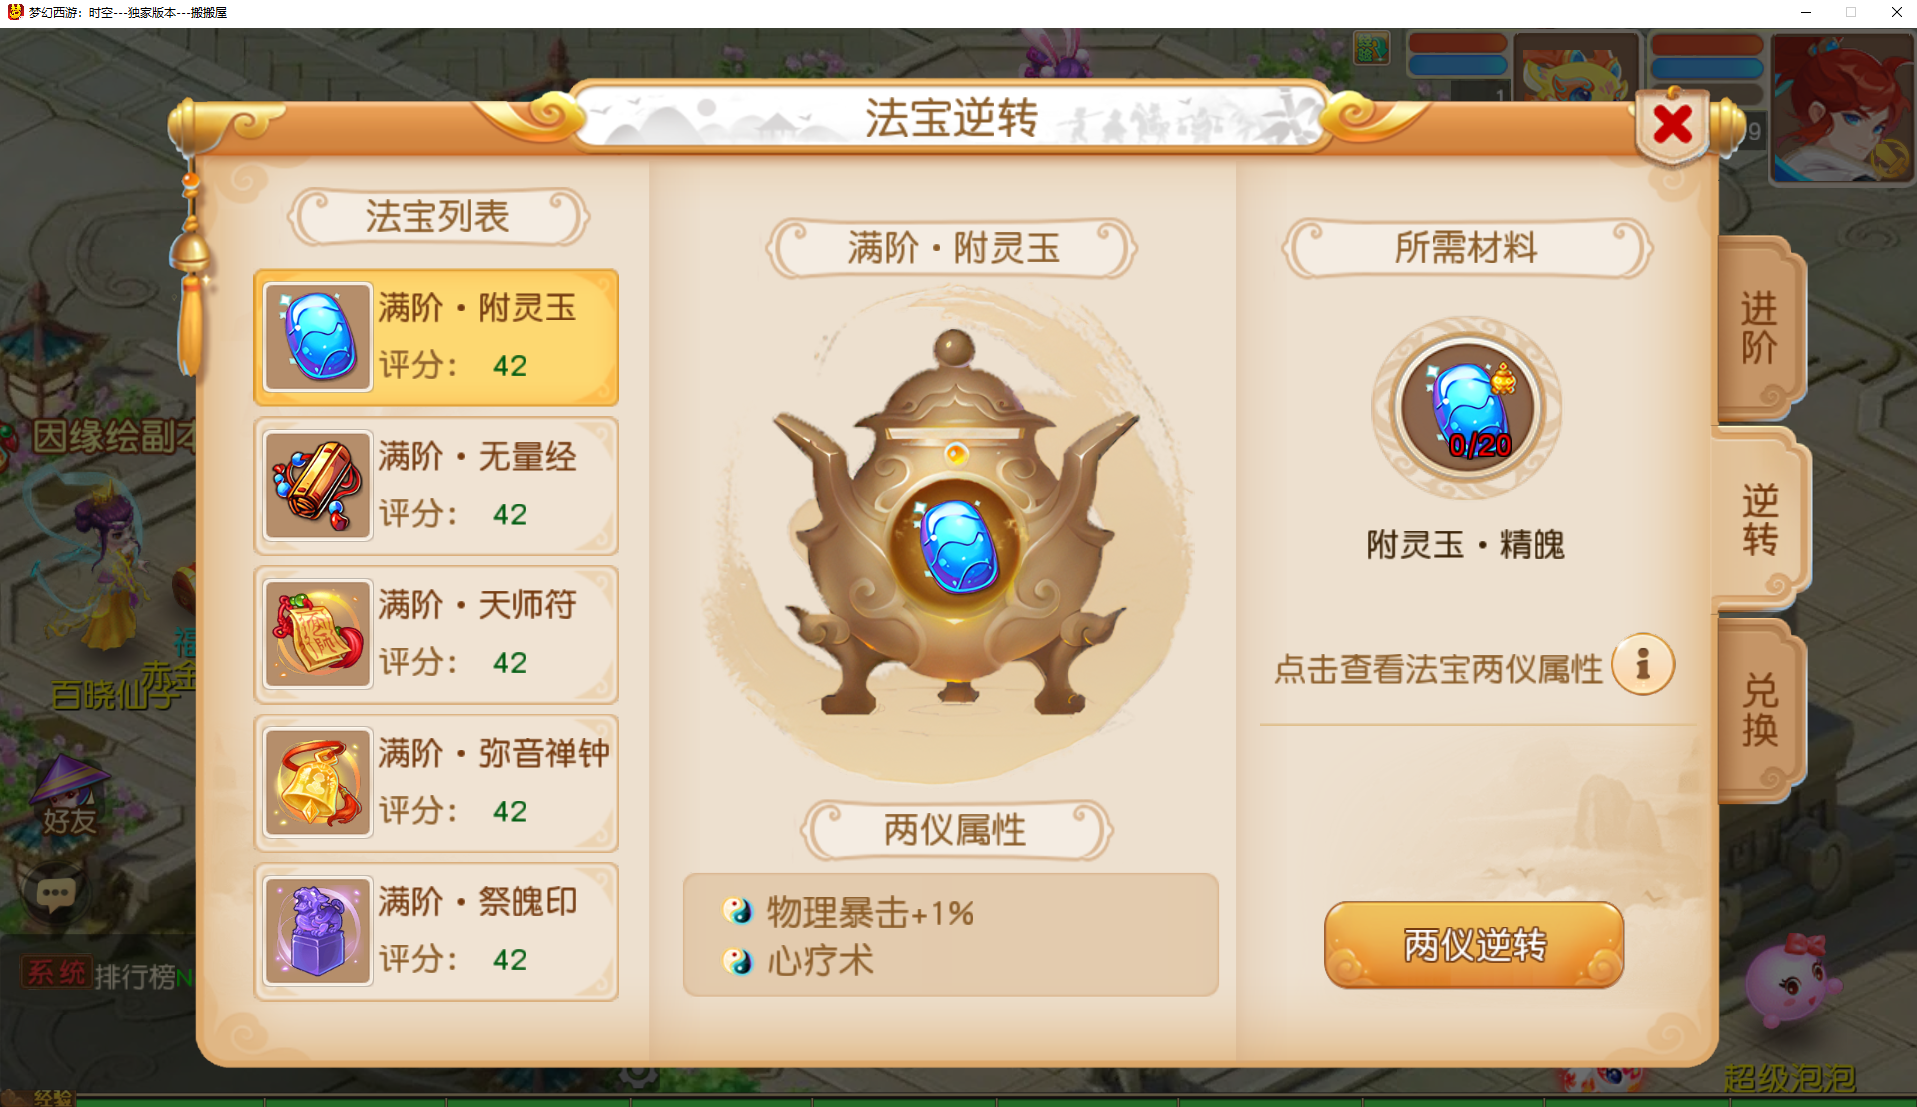Open the chat bubble icon

point(55,892)
